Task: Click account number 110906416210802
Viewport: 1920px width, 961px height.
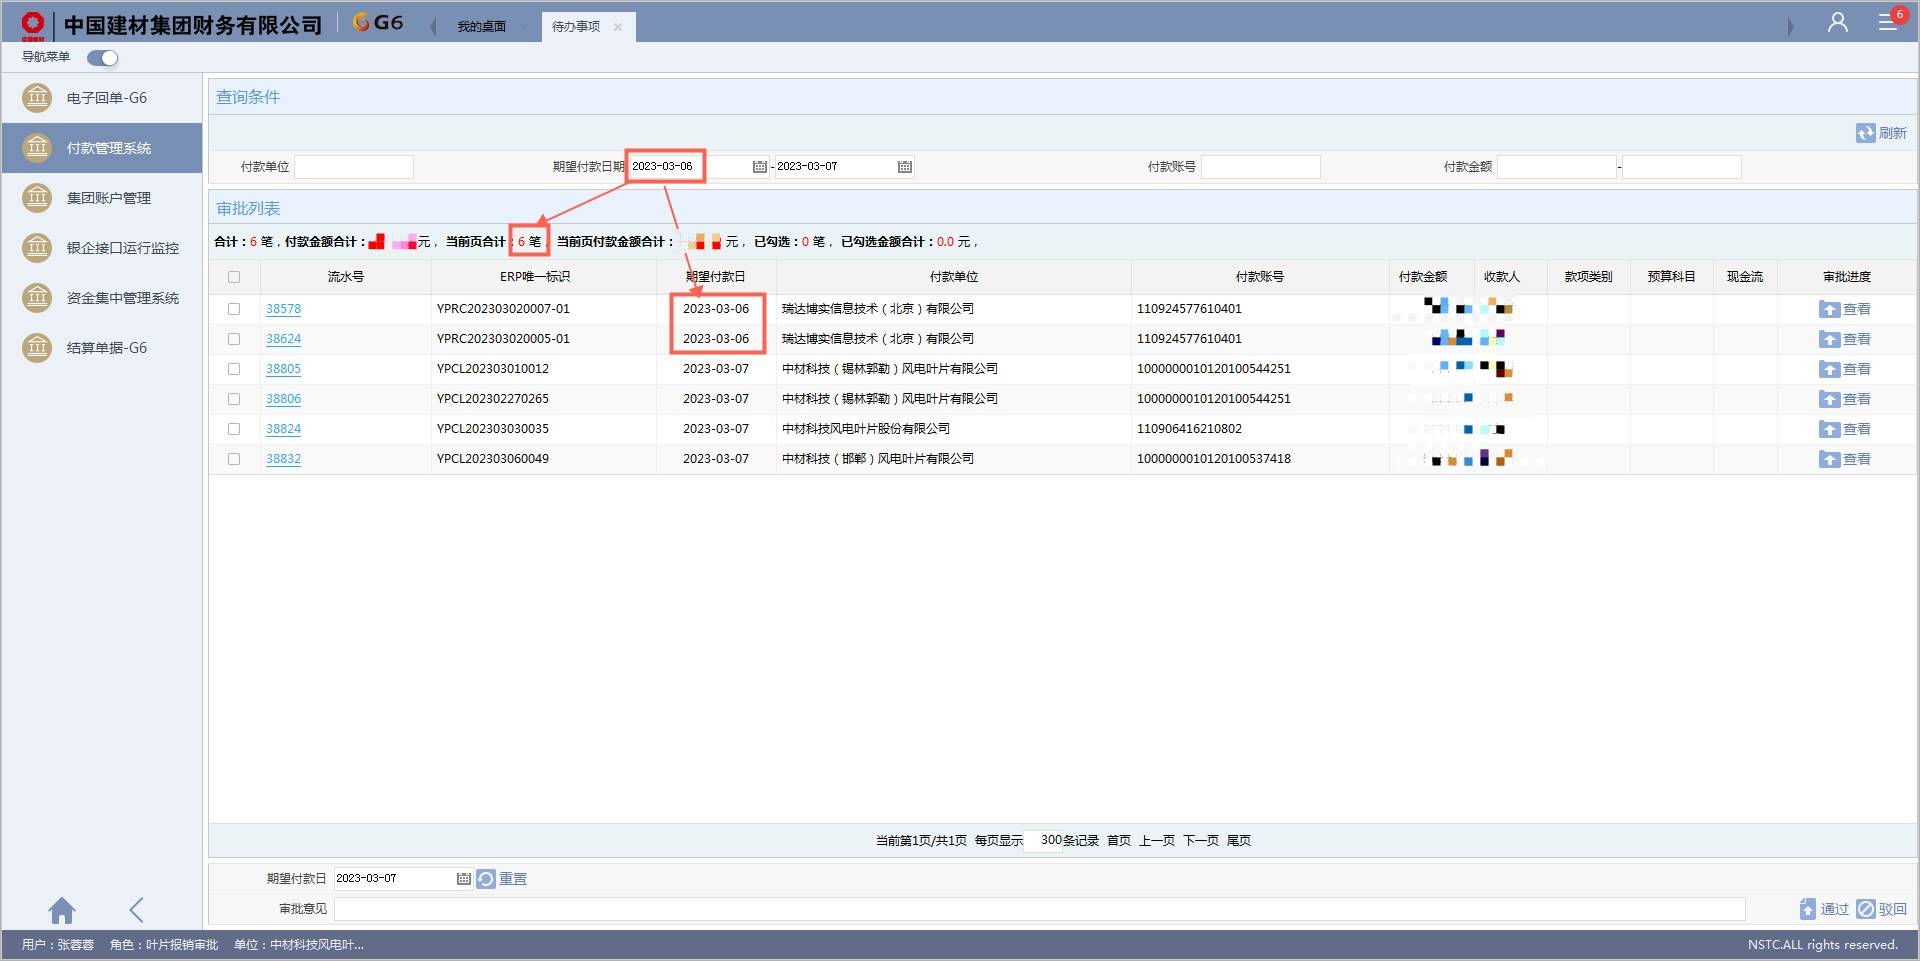Action: tap(1189, 429)
